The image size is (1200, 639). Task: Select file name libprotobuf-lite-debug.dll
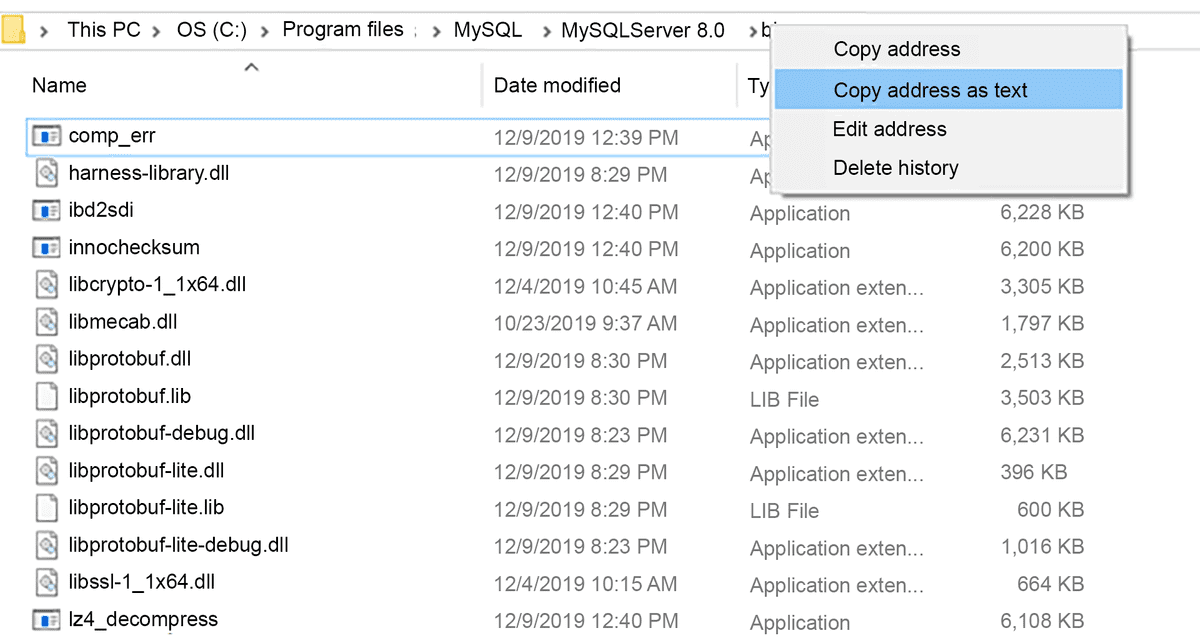coord(179,544)
